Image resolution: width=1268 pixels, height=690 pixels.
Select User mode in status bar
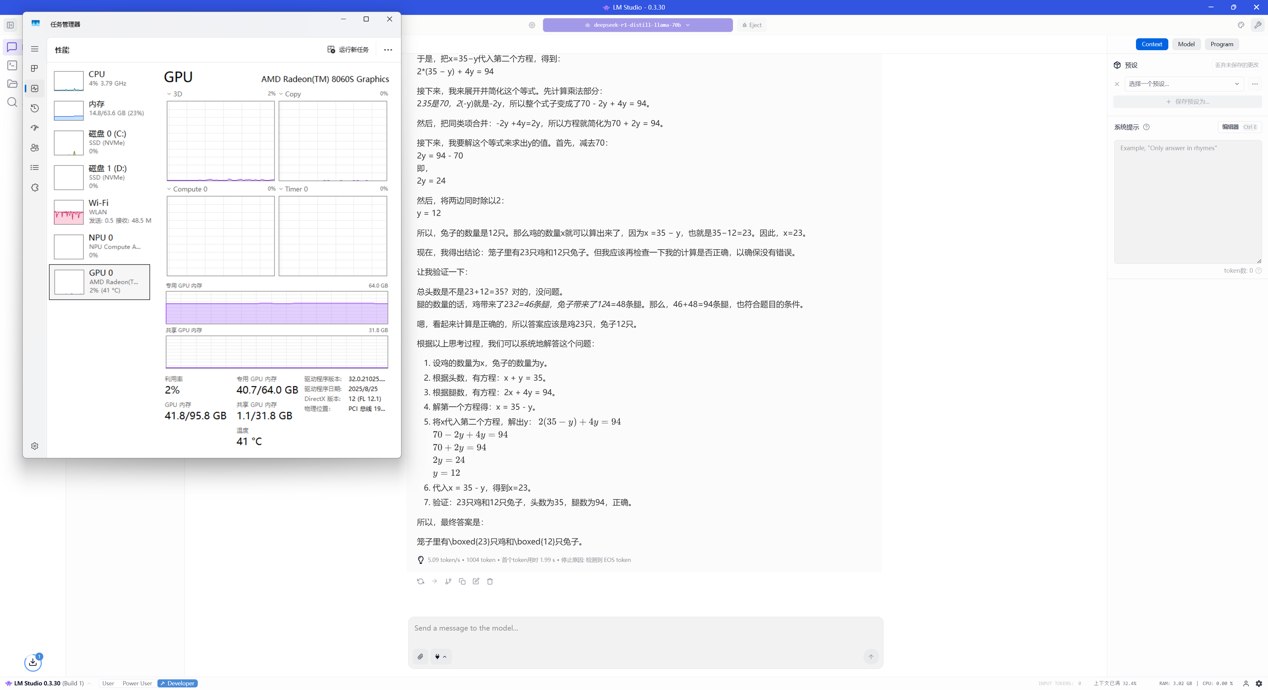click(108, 684)
